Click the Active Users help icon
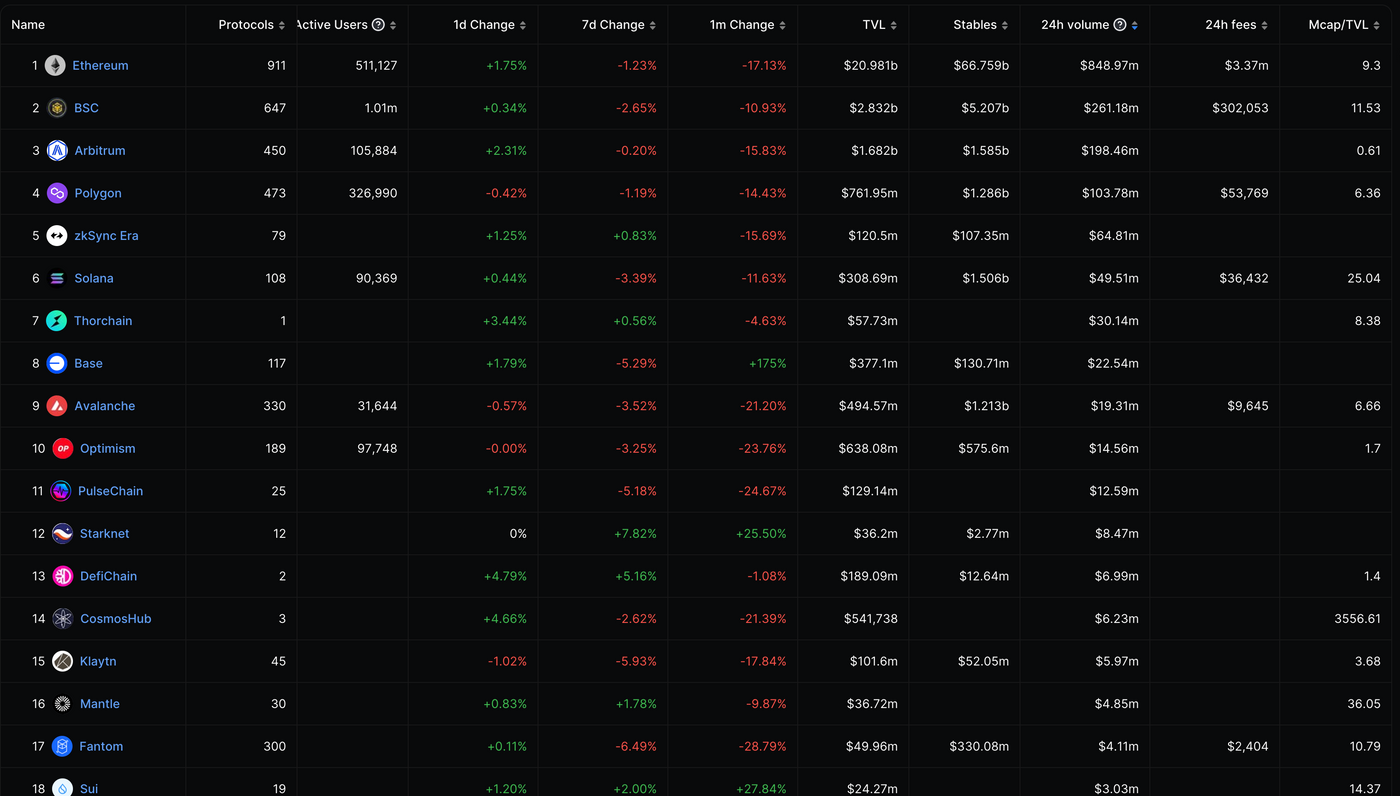This screenshot has height=796, width=1400. click(378, 25)
